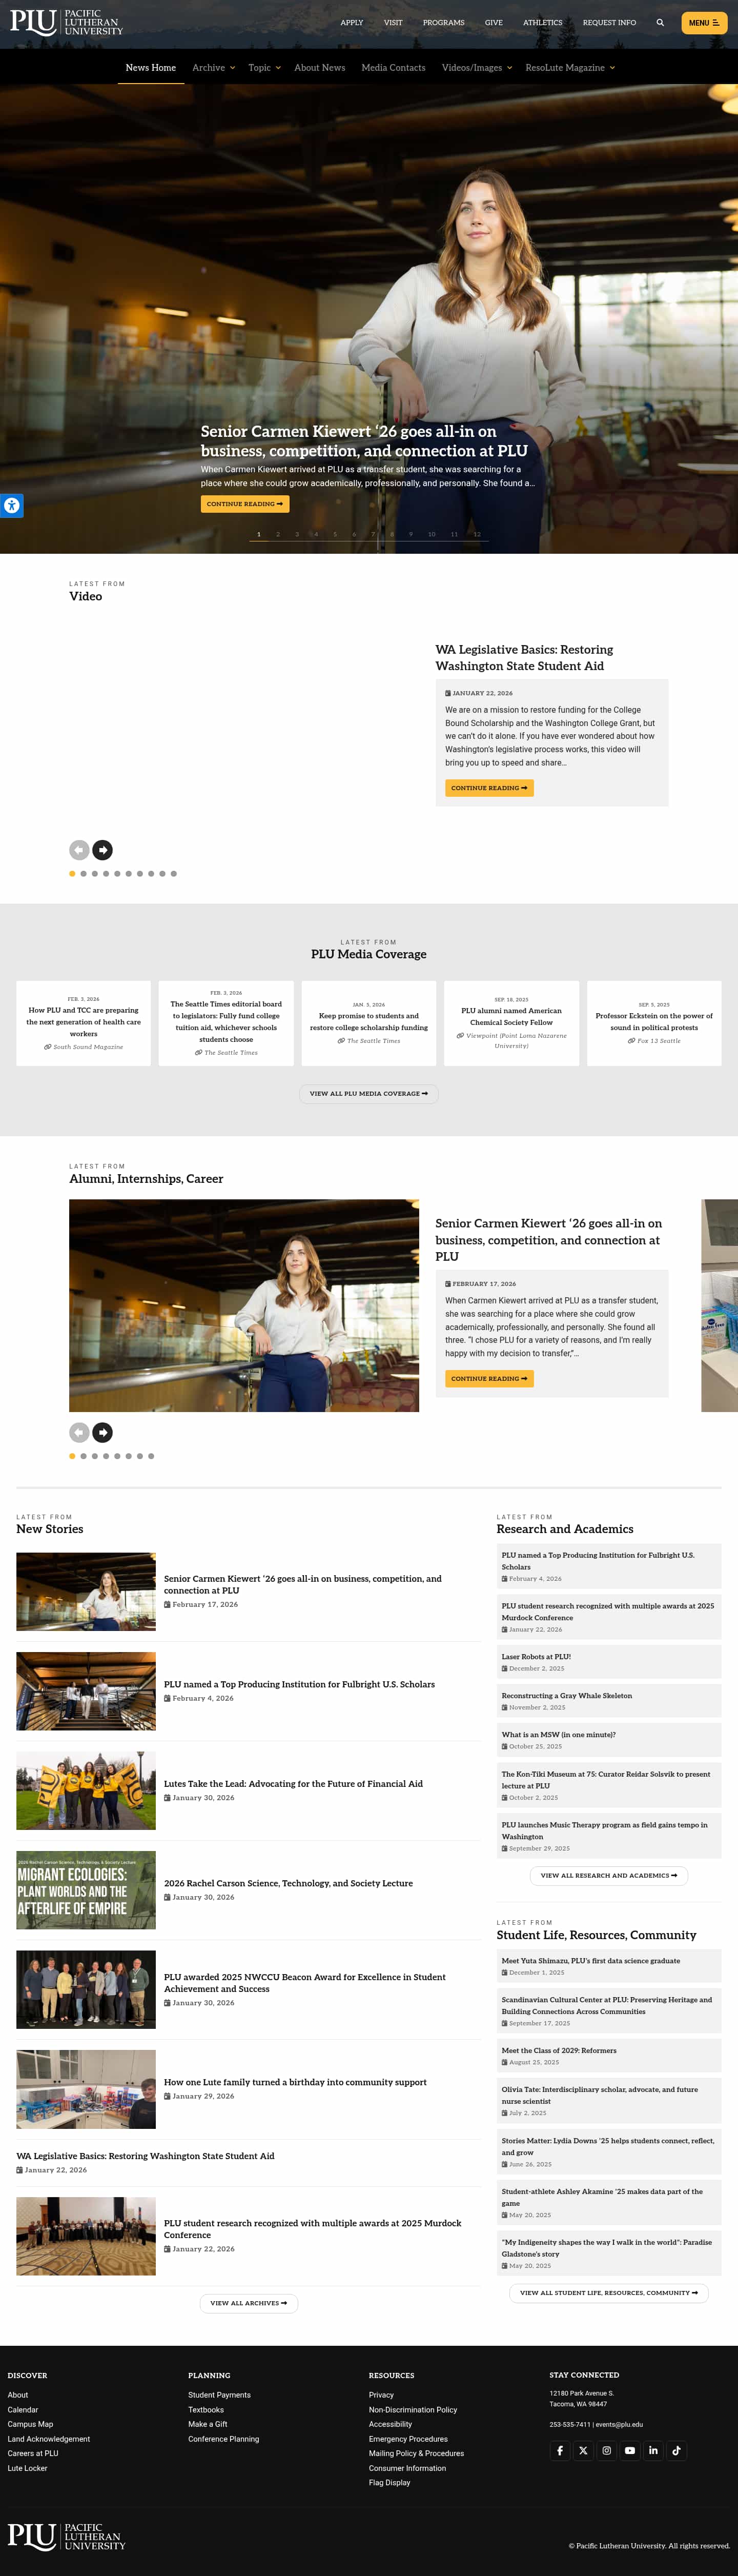Select the first yellow dot in video carousel

tap(72, 873)
